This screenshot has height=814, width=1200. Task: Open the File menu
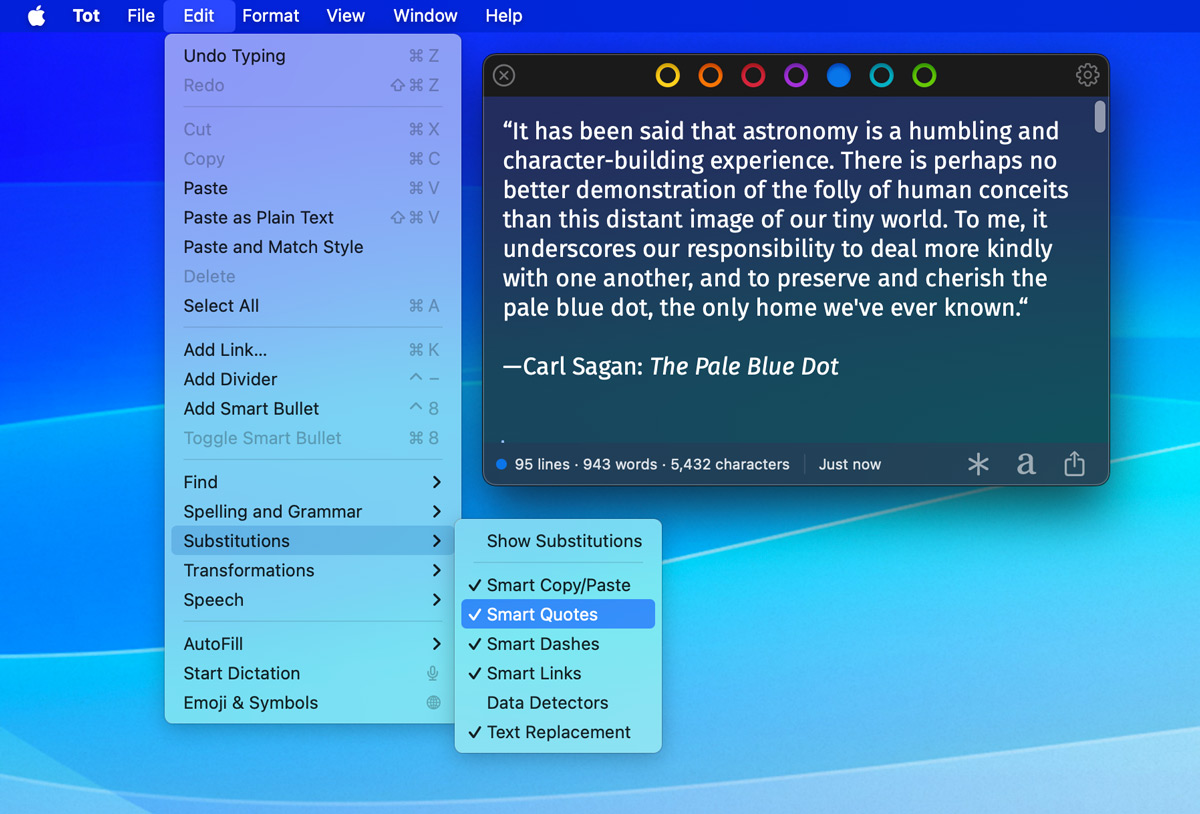pos(141,16)
